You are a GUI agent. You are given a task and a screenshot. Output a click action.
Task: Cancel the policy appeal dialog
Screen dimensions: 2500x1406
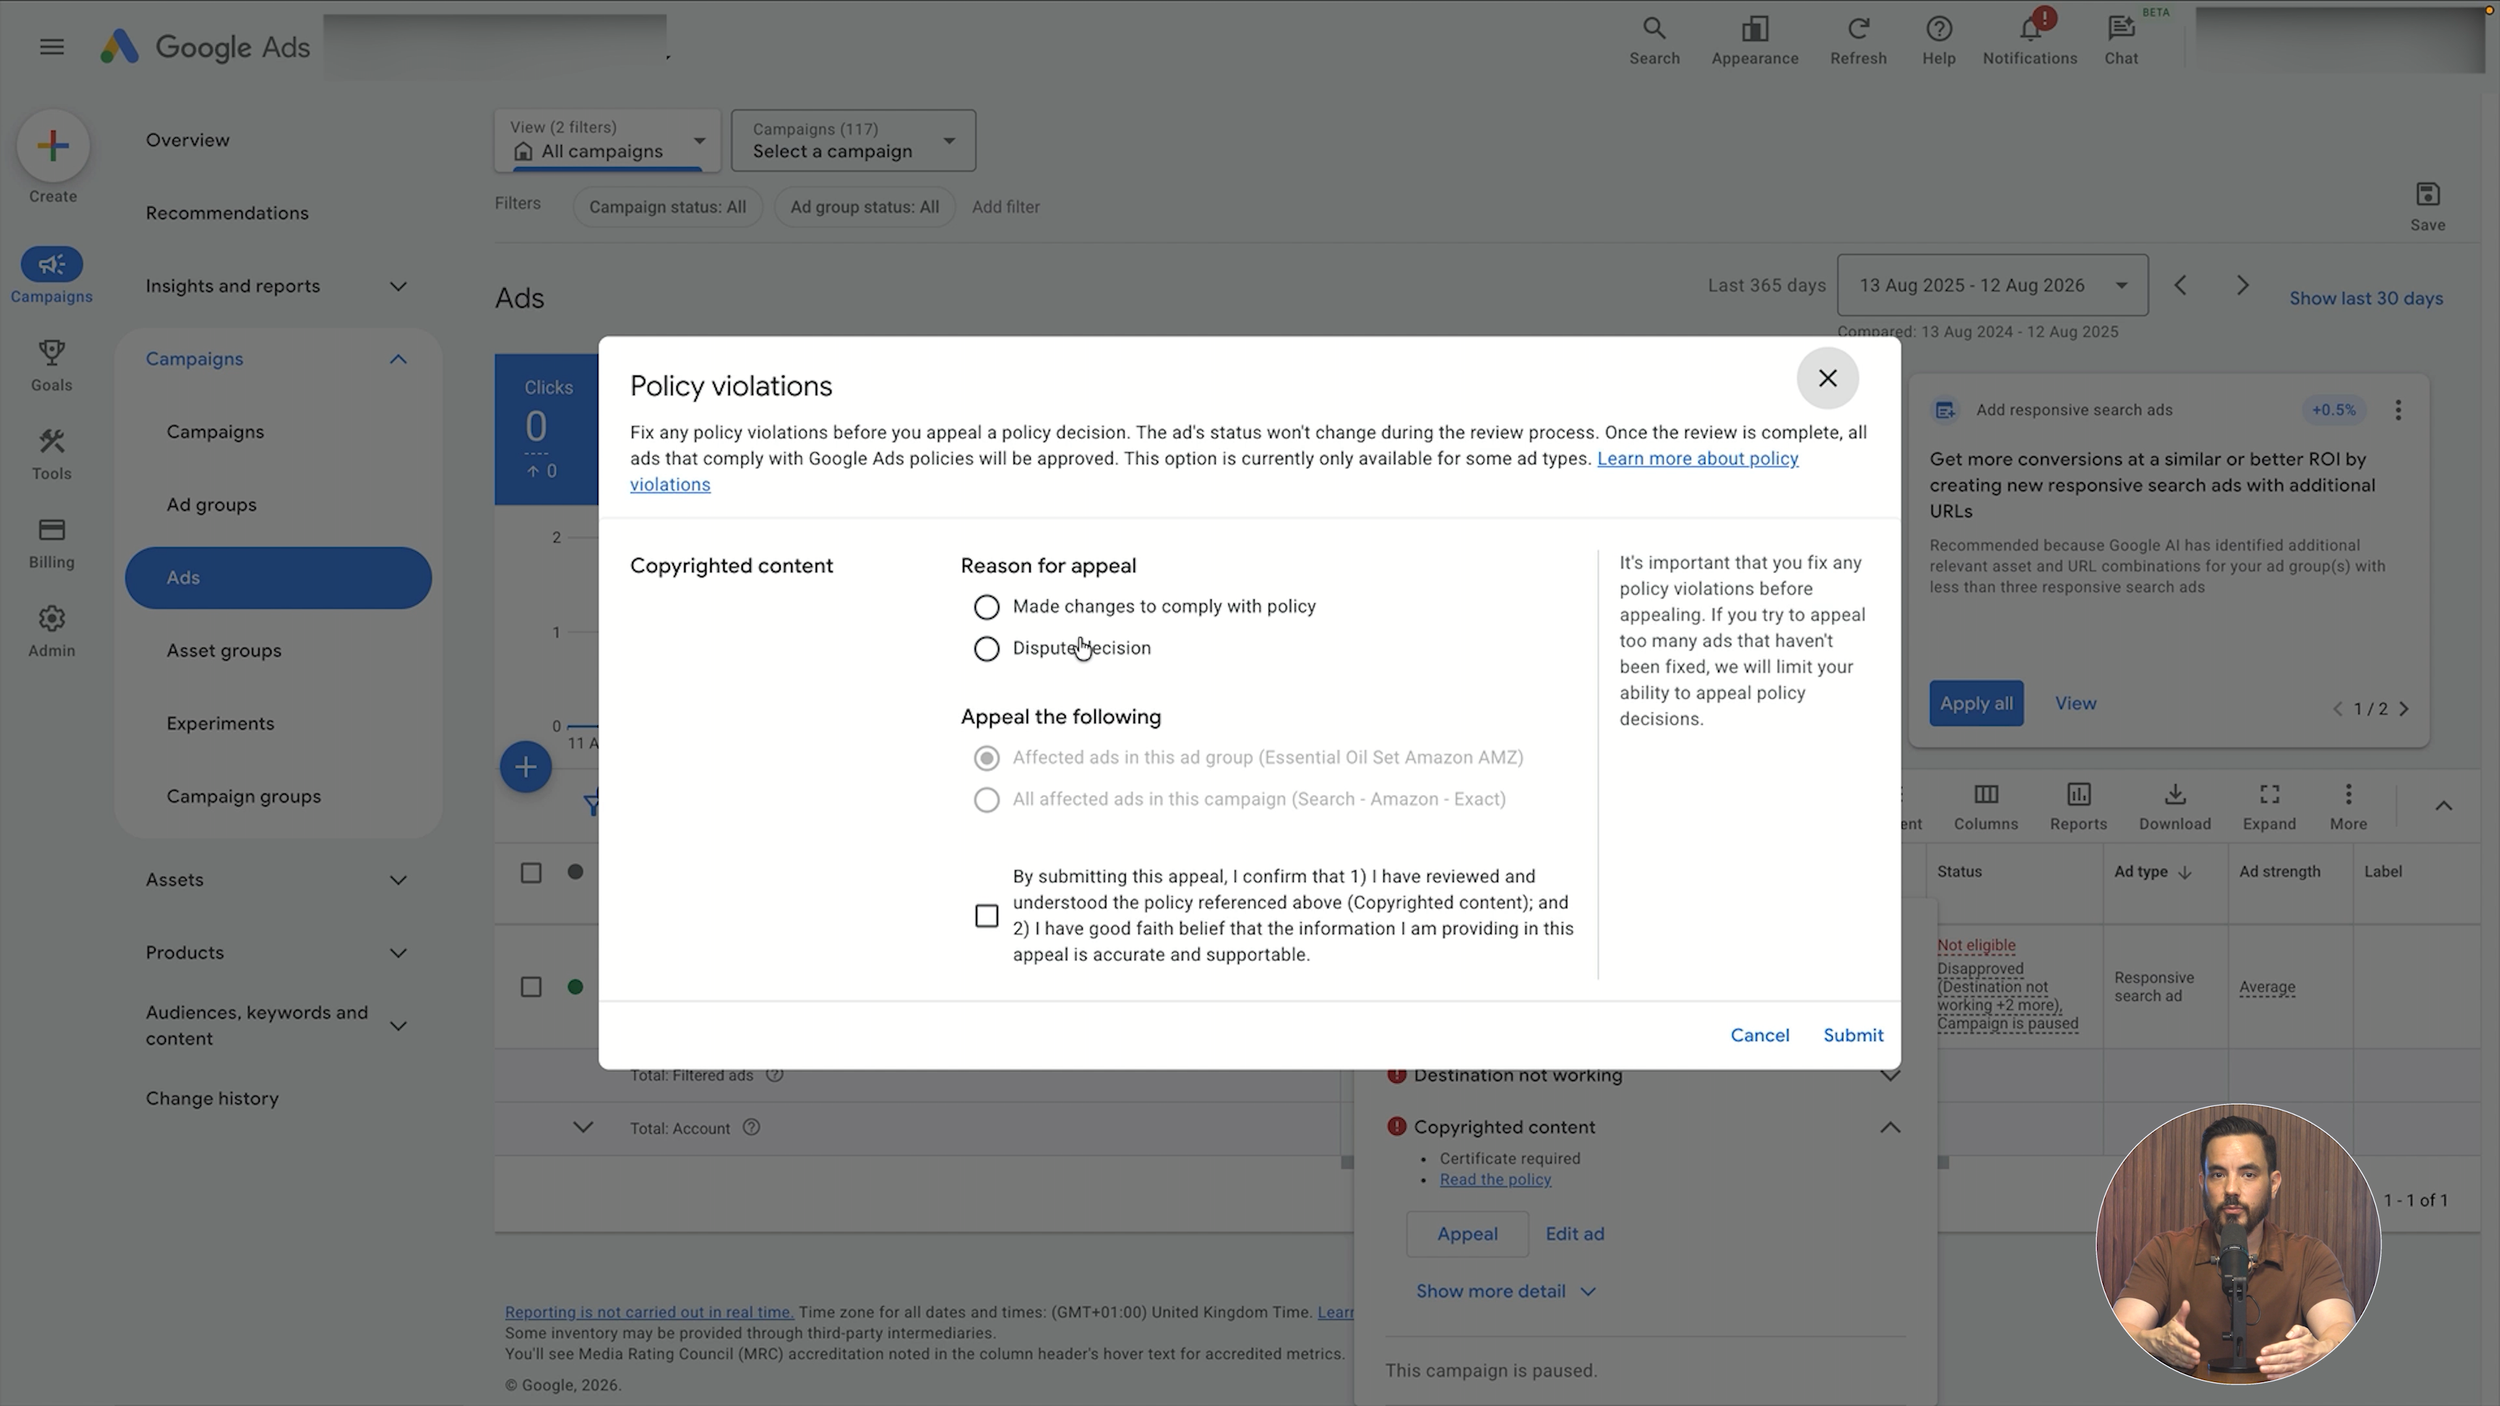(x=1759, y=1035)
